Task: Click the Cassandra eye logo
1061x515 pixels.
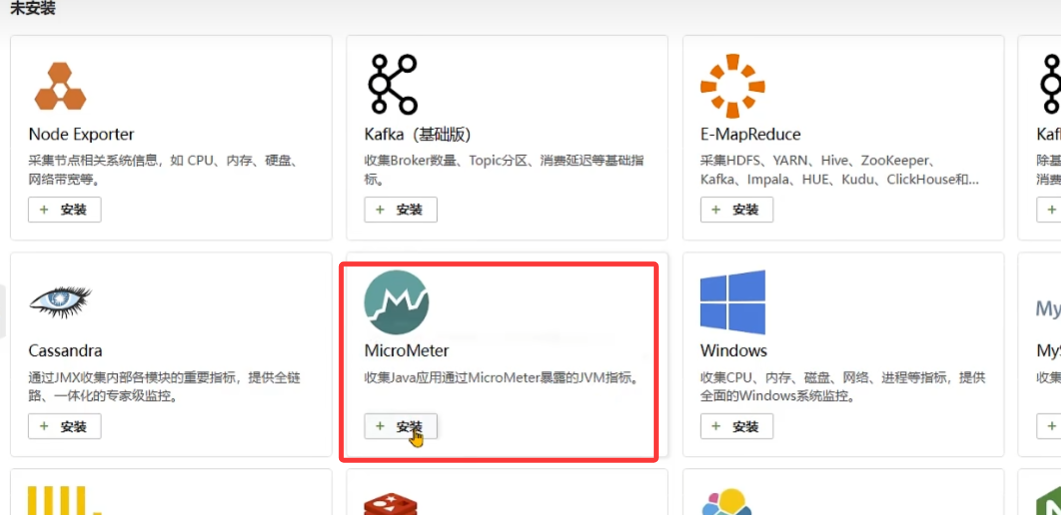Action: tap(60, 302)
